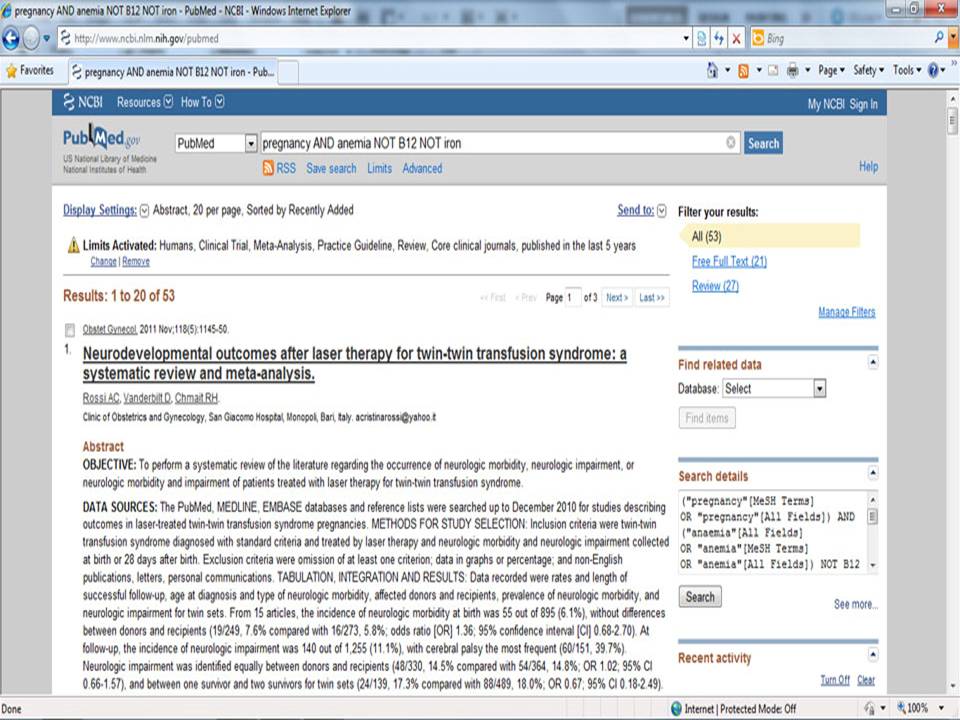The width and height of the screenshot is (960, 720).
Task: Collapse the Recent activity panel
Action: click(873, 655)
